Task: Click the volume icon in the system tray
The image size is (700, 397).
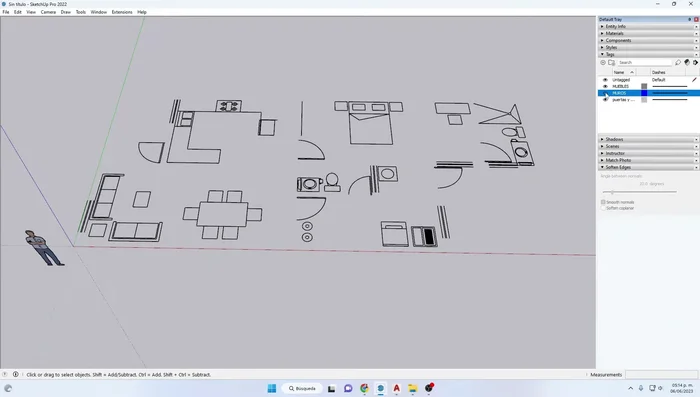Action: (661, 388)
